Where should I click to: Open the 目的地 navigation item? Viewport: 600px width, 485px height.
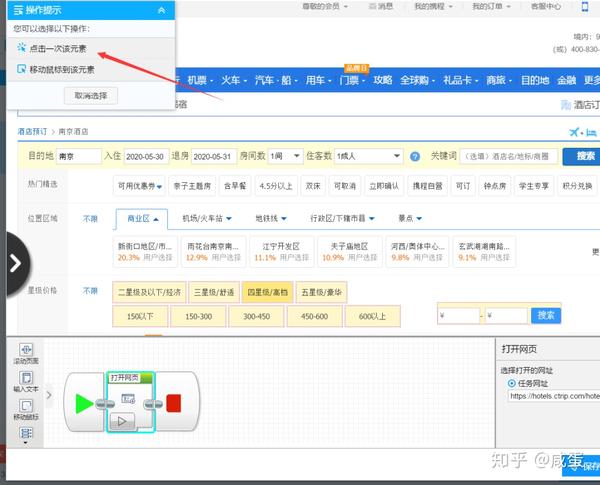(535, 80)
